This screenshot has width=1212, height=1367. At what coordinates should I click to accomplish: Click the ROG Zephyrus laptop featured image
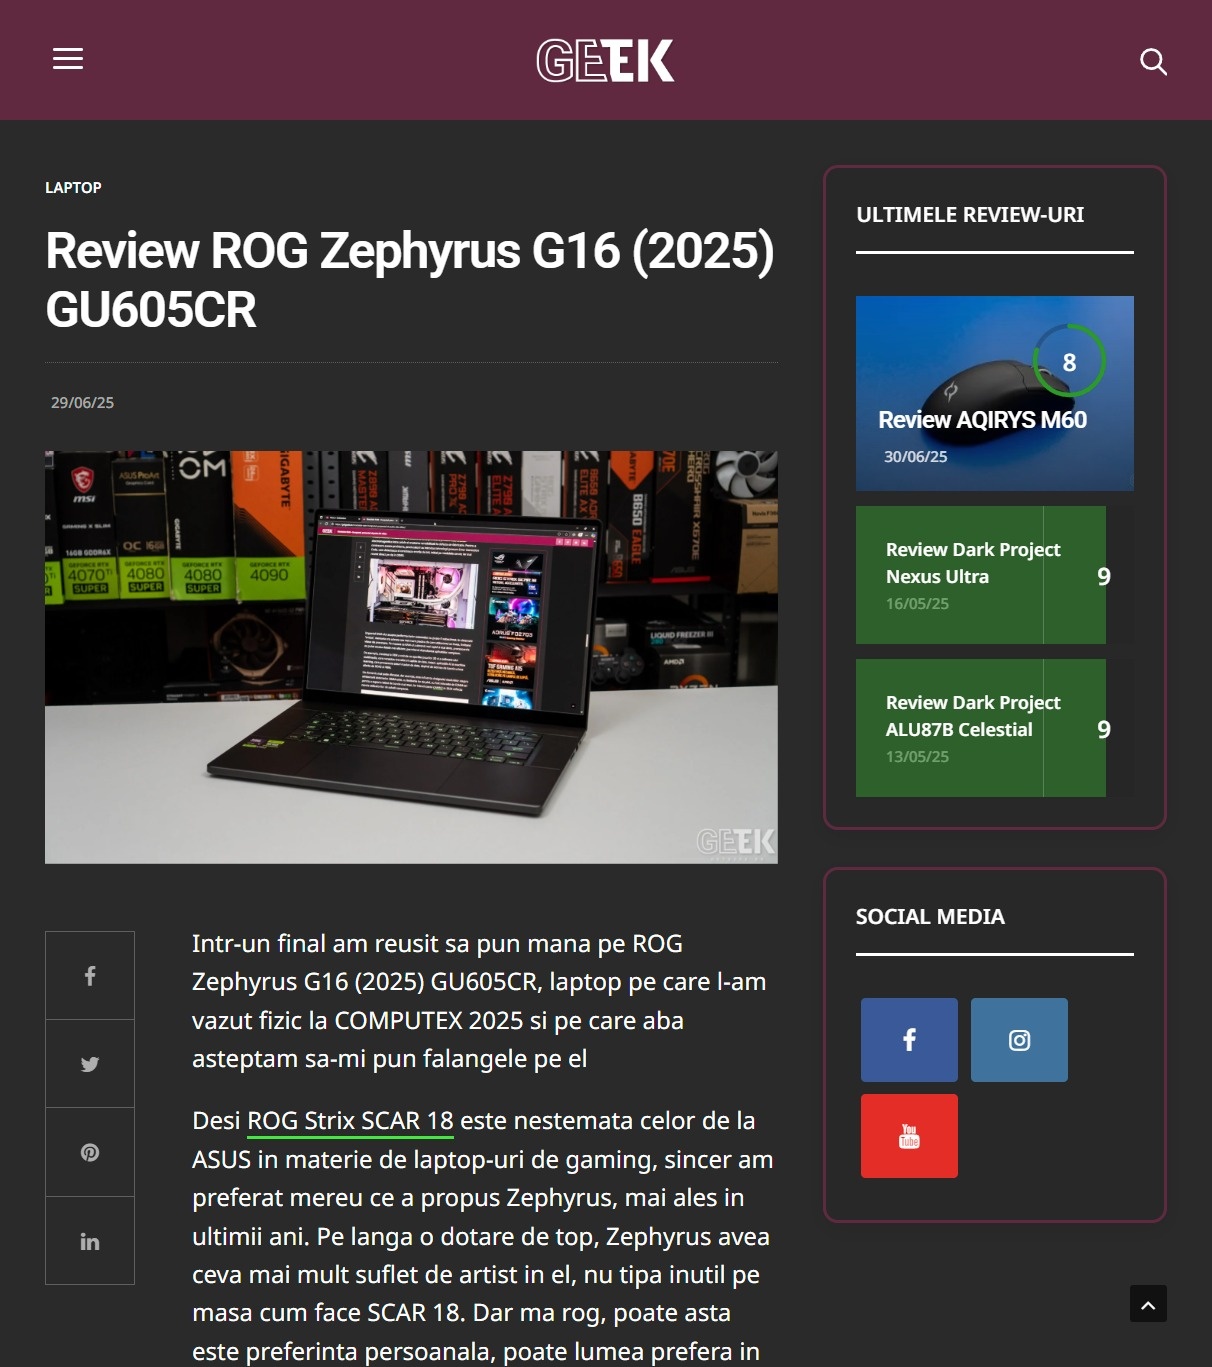(411, 657)
